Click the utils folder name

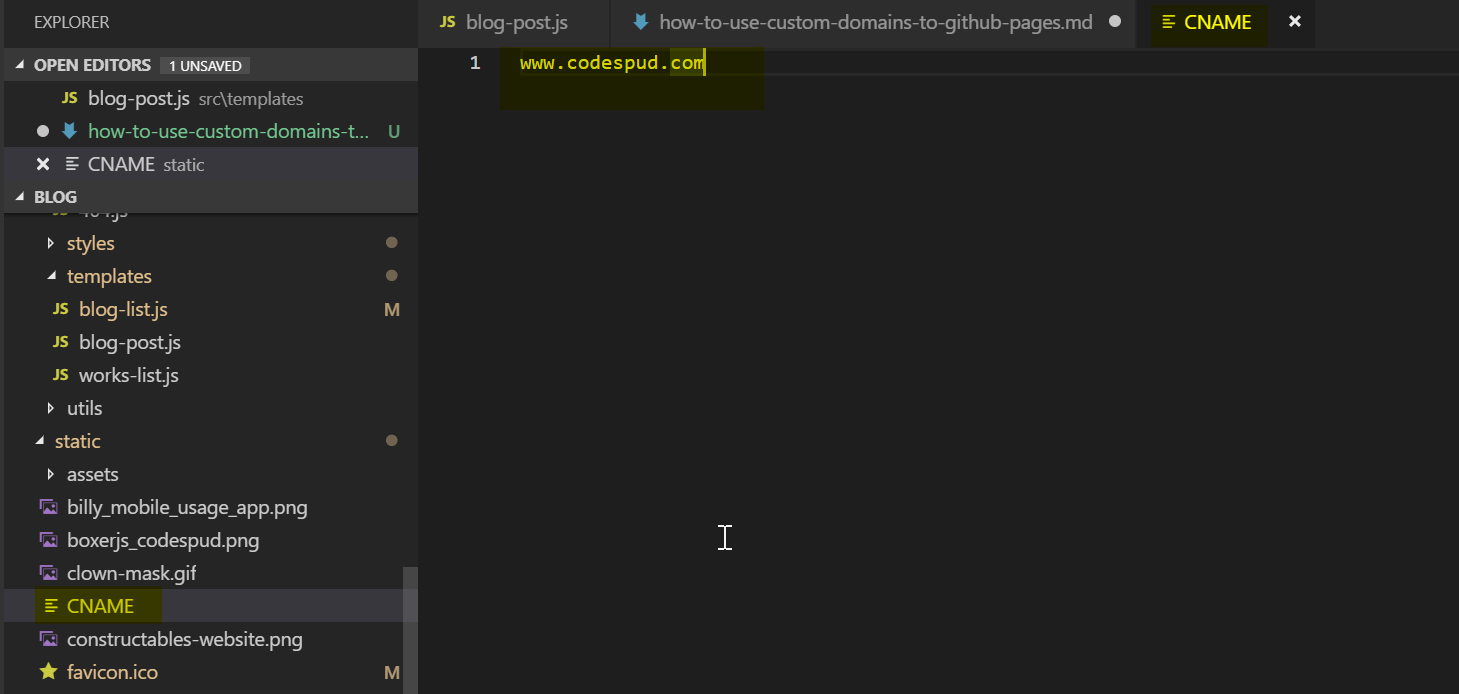point(85,408)
